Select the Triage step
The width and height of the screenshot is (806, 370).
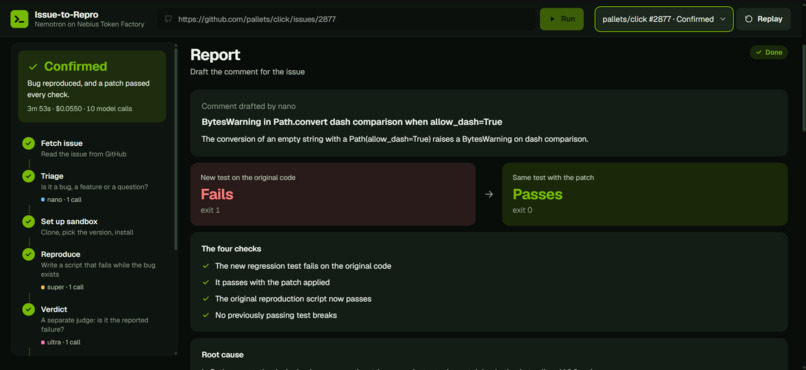93,188
